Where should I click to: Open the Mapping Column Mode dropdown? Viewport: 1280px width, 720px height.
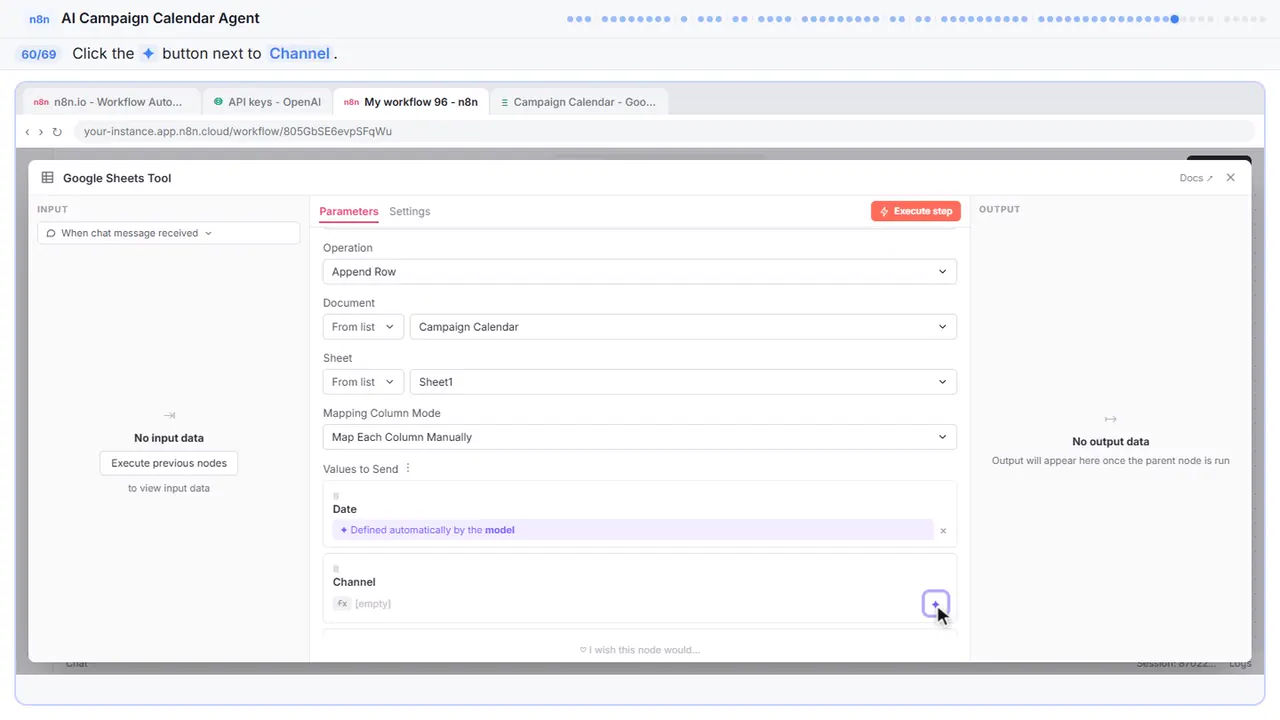[x=640, y=437]
